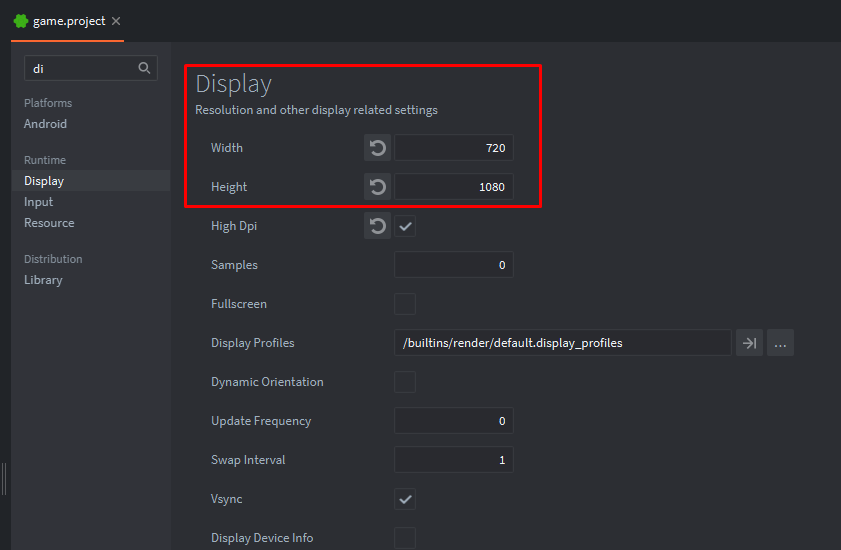Click the game.project tab icon
Viewport: 841px width, 550px height.
tap(21, 21)
